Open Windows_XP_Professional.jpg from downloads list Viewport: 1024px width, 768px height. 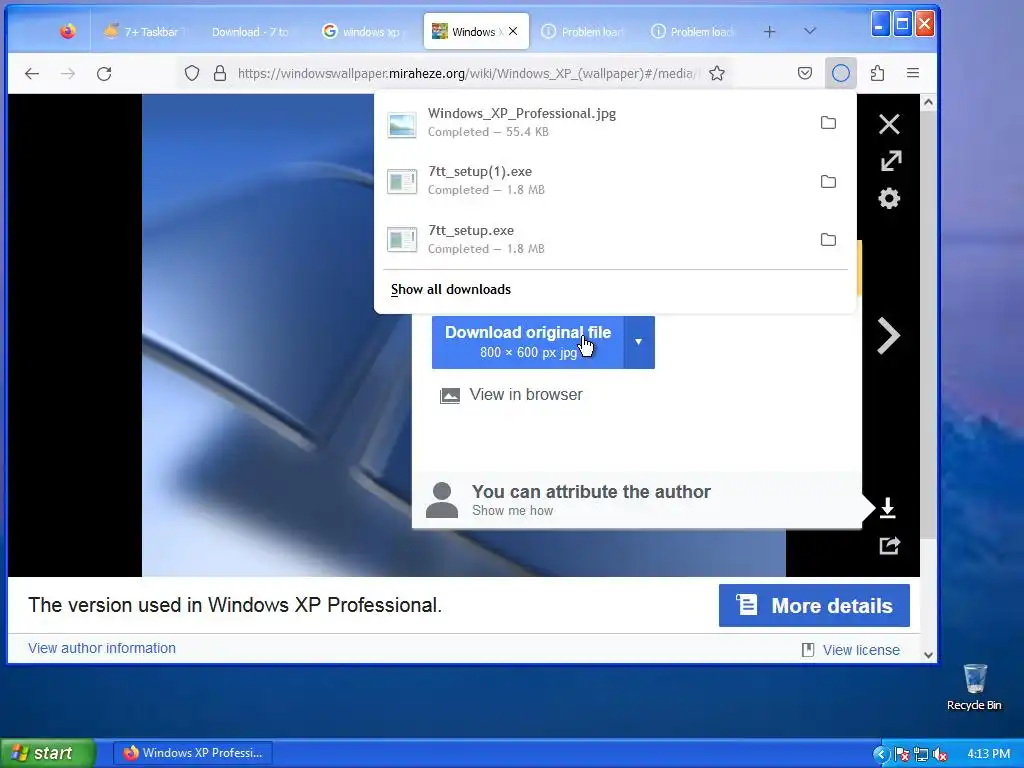tap(594, 123)
